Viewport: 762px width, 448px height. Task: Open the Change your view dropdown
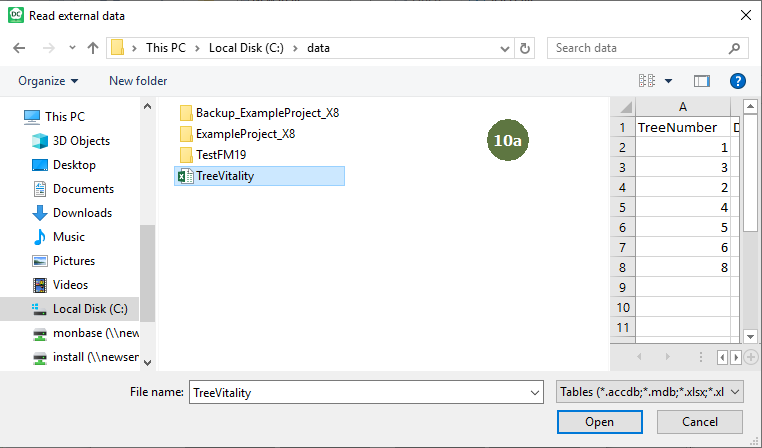pyautogui.click(x=669, y=81)
